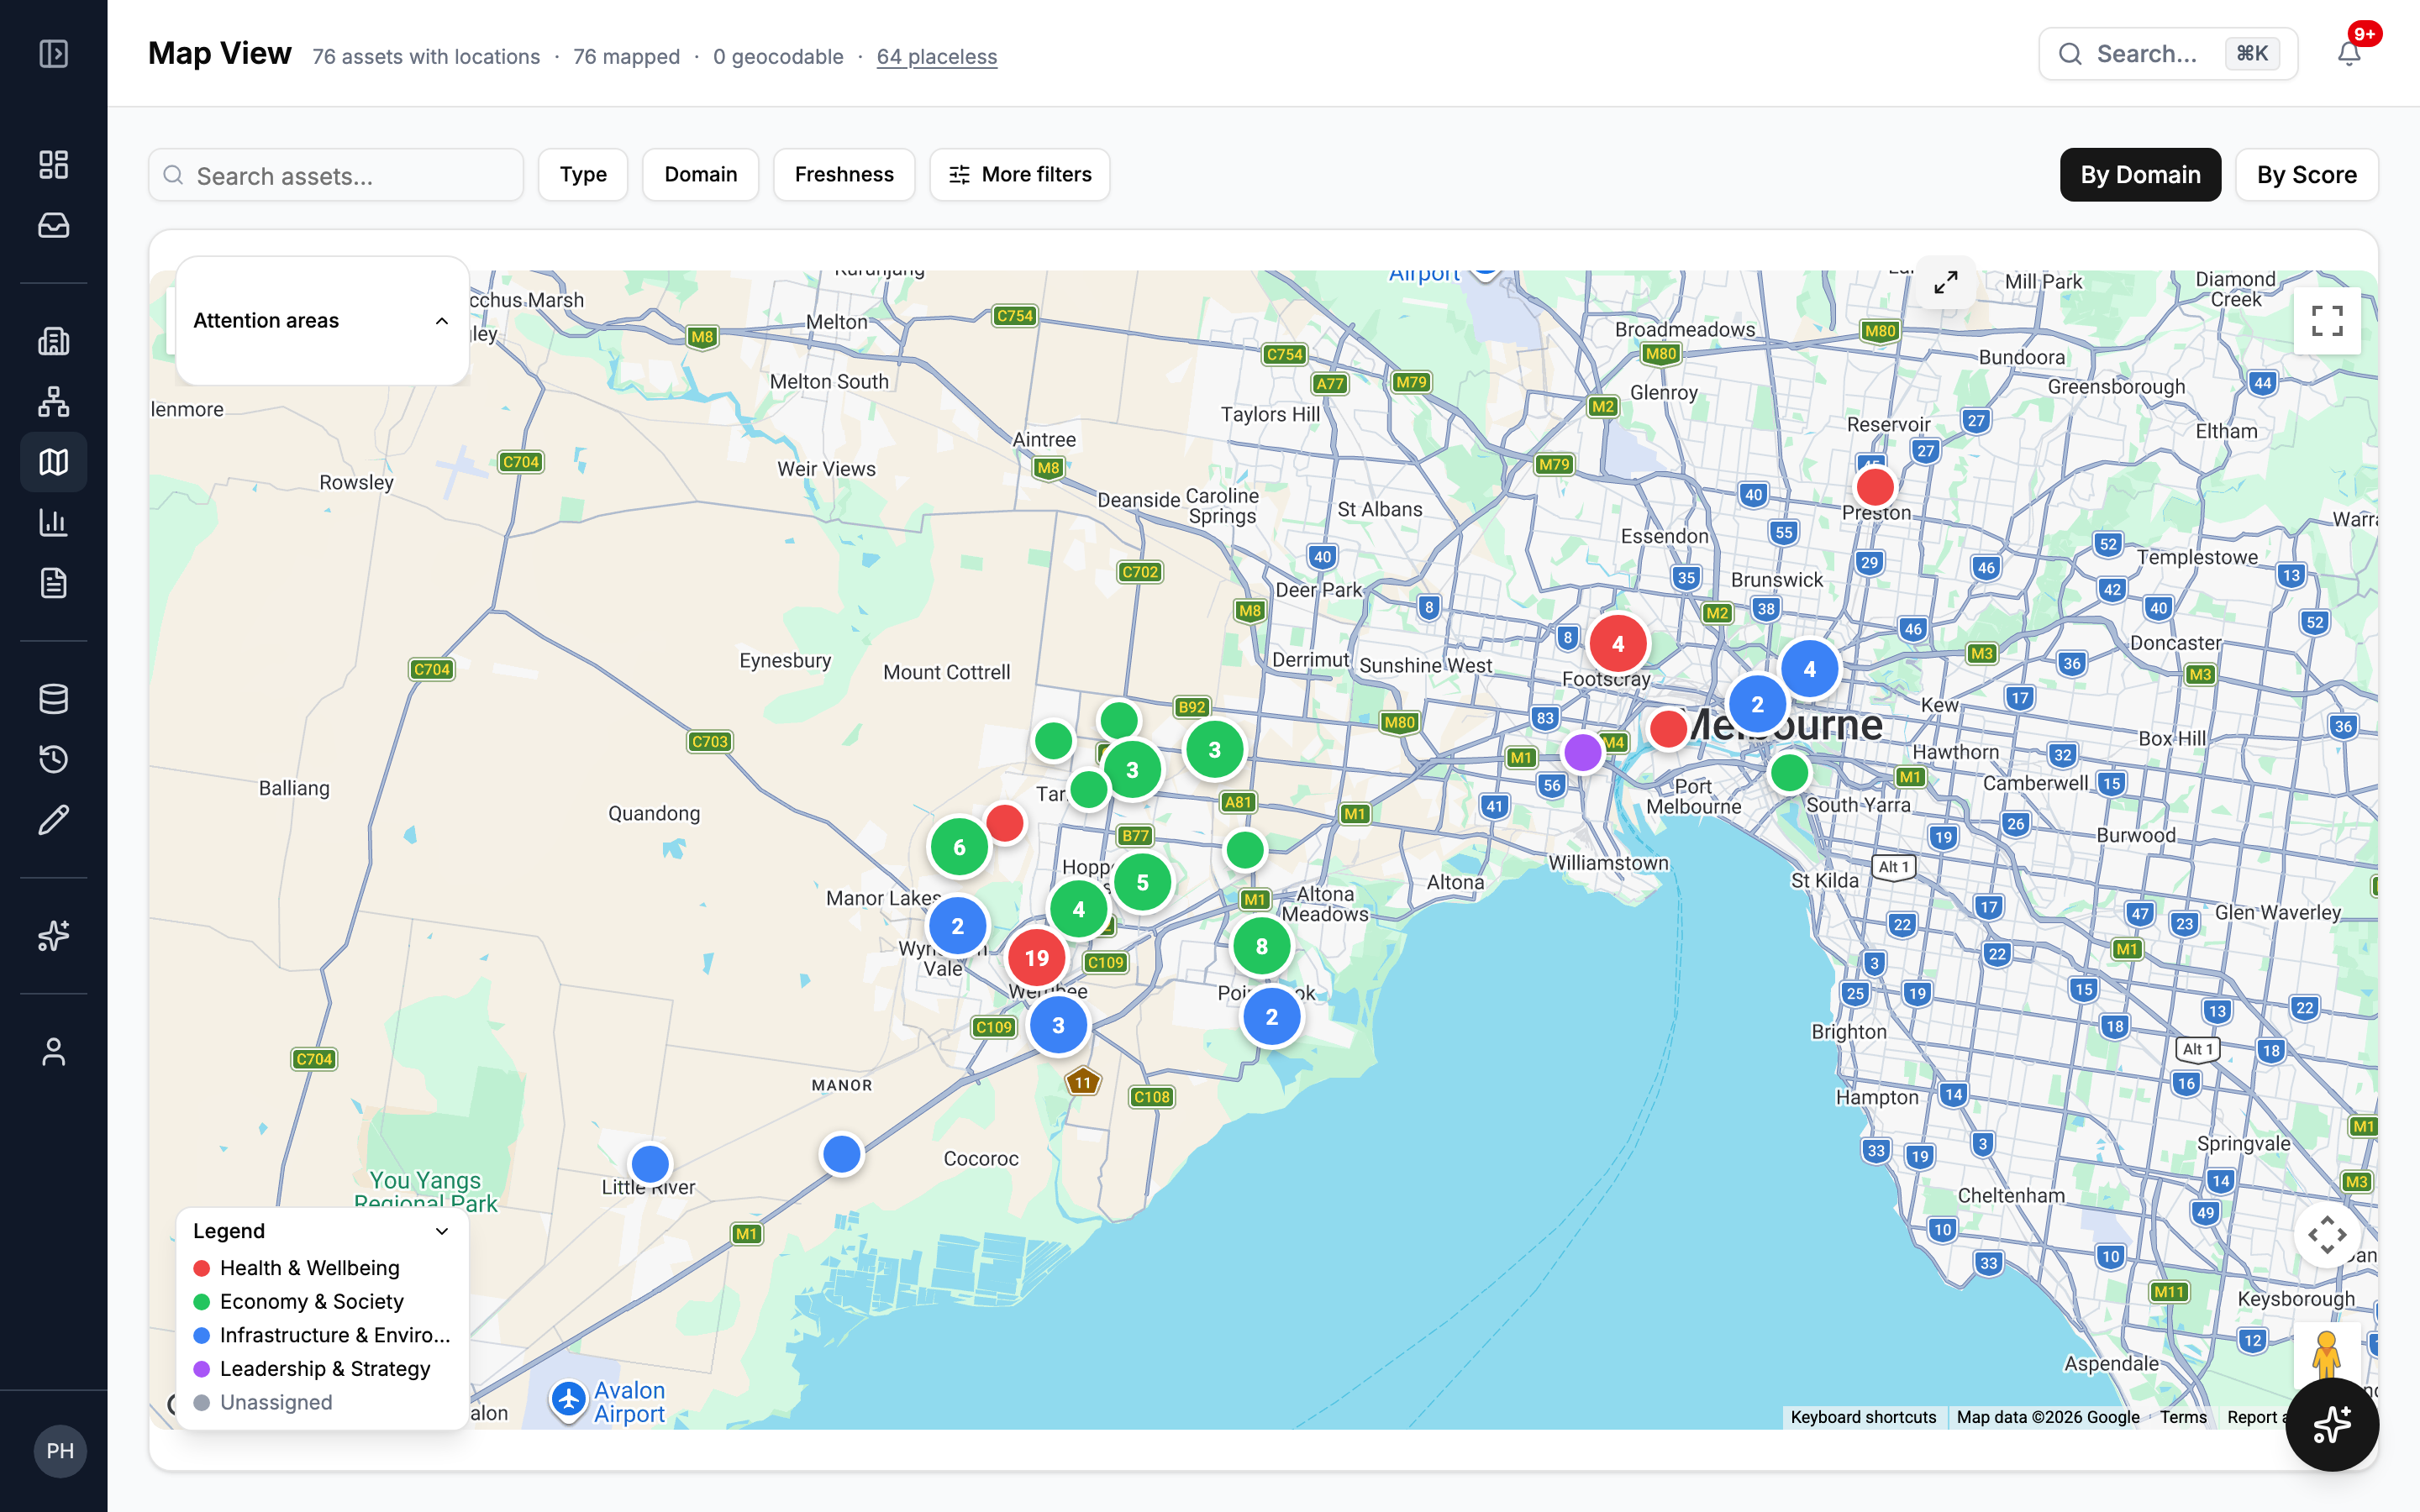Click the purple marker near Footscray
This screenshot has height=1512, width=2420.
pyautogui.click(x=1582, y=752)
